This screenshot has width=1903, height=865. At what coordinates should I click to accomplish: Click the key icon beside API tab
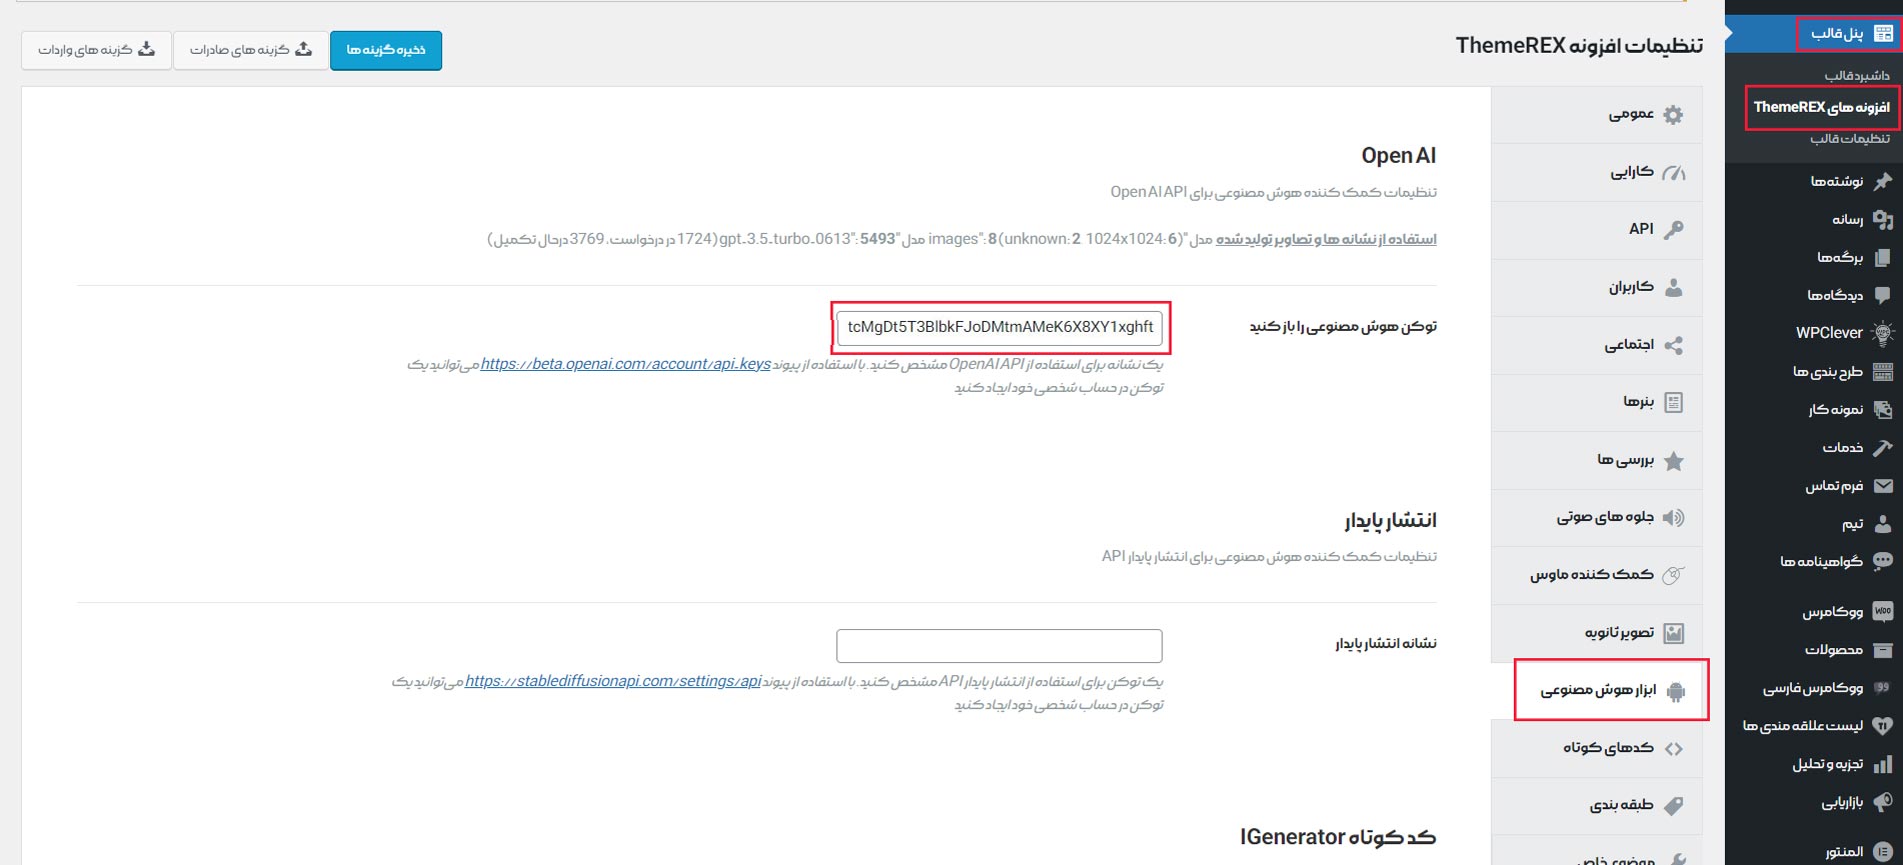click(x=1673, y=230)
